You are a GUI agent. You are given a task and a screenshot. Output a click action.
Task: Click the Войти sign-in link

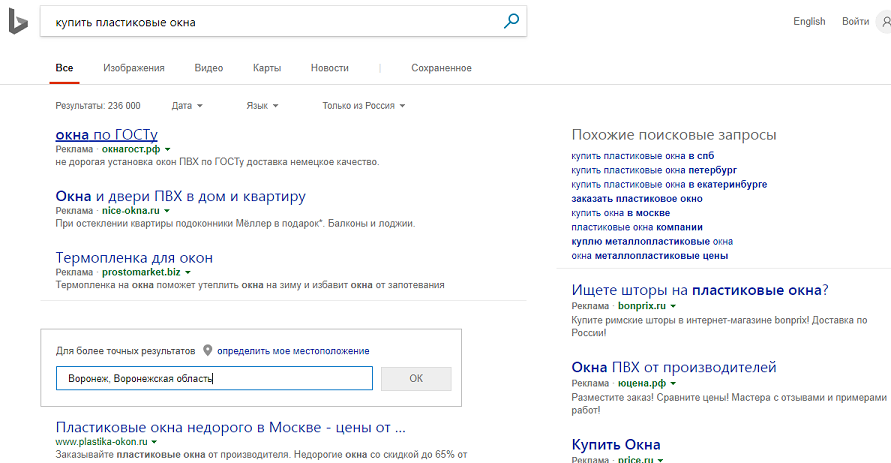855,21
